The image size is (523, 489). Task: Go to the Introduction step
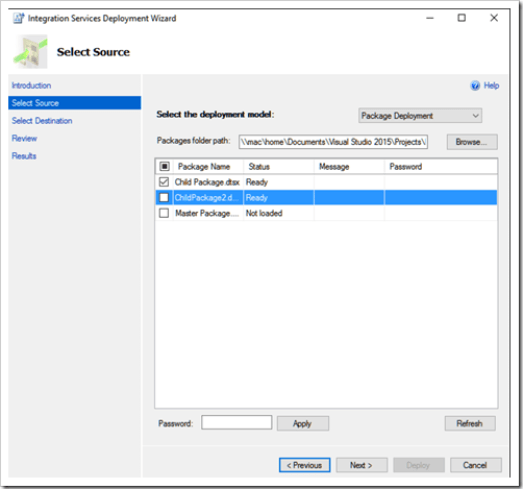tap(31, 85)
